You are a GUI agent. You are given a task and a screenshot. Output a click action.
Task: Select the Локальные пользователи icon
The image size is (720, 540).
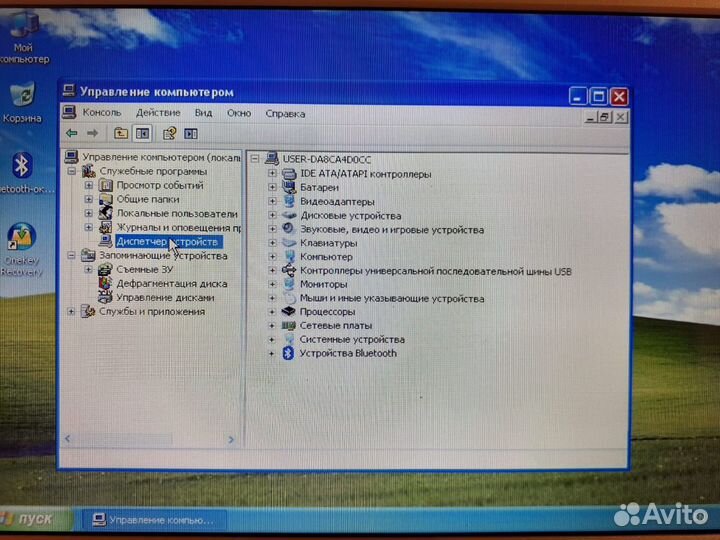(x=106, y=213)
